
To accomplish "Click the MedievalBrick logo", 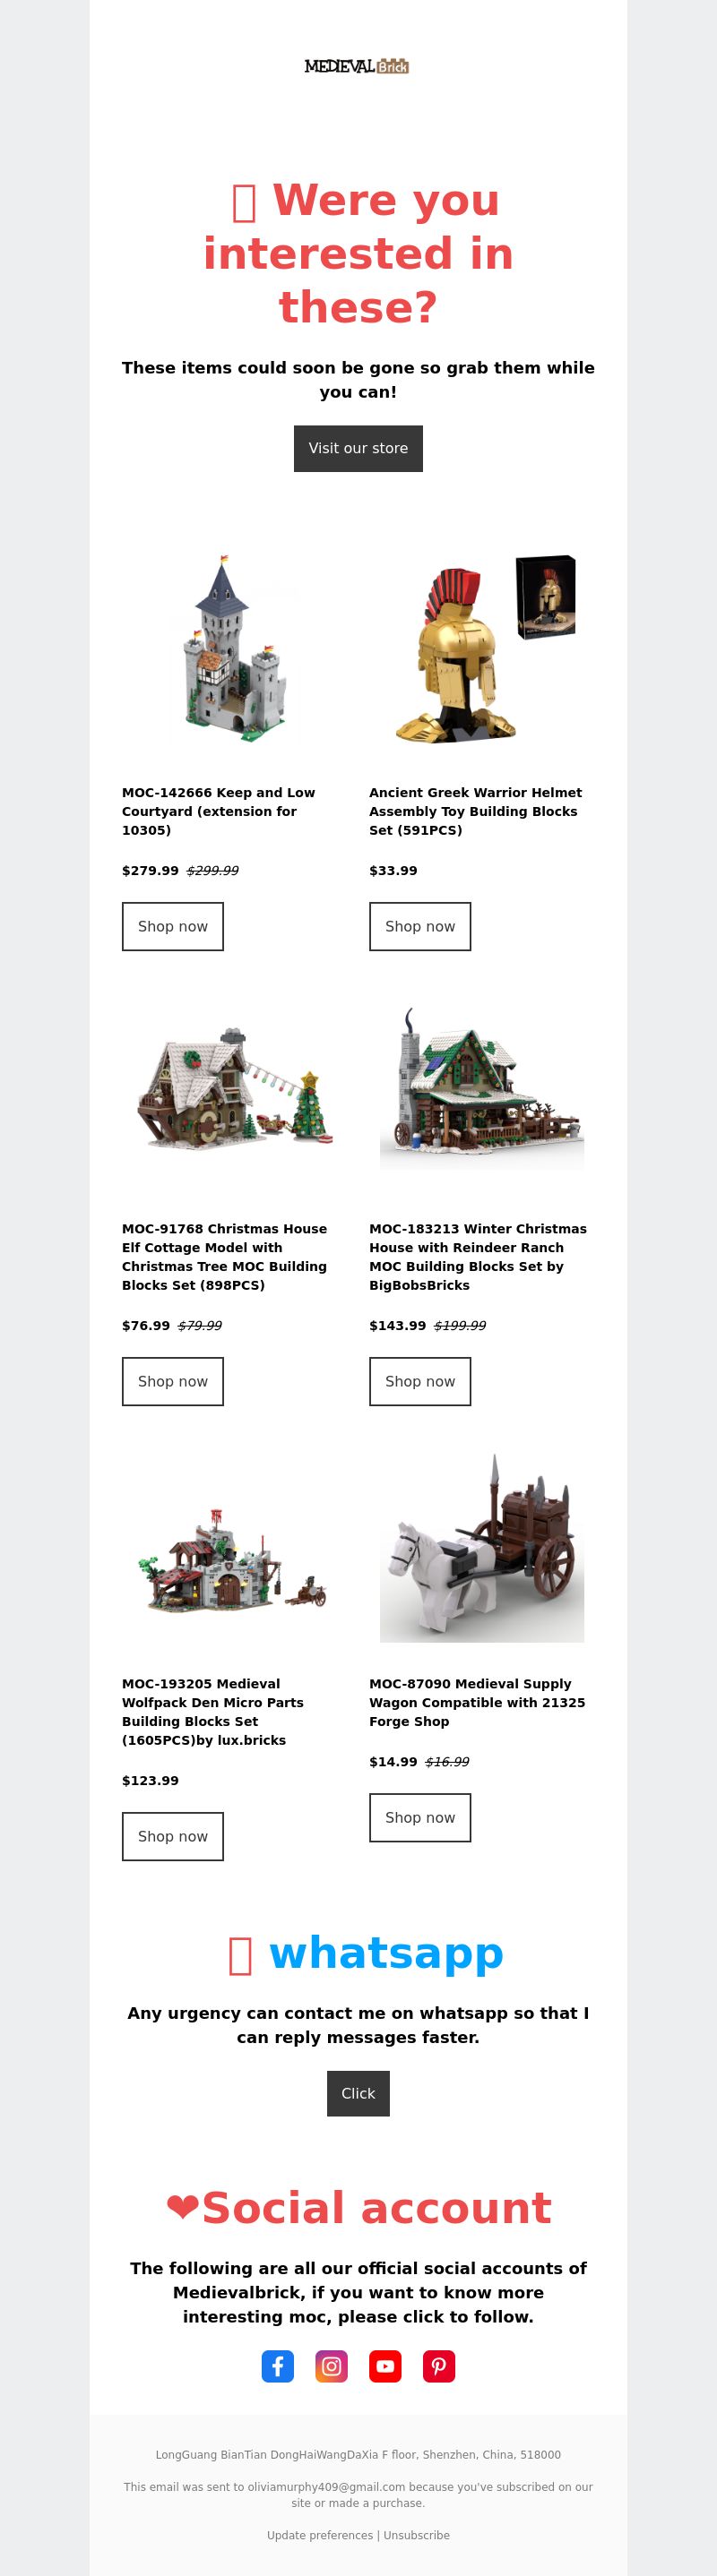I will point(358,66).
